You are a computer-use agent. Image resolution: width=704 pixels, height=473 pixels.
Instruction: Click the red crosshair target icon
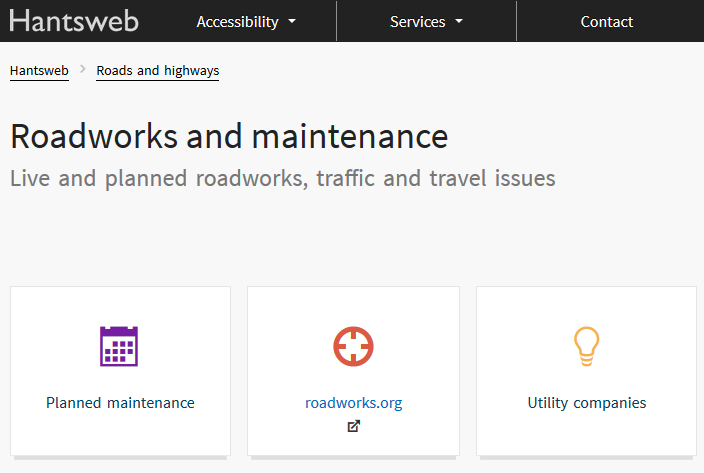[353, 346]
